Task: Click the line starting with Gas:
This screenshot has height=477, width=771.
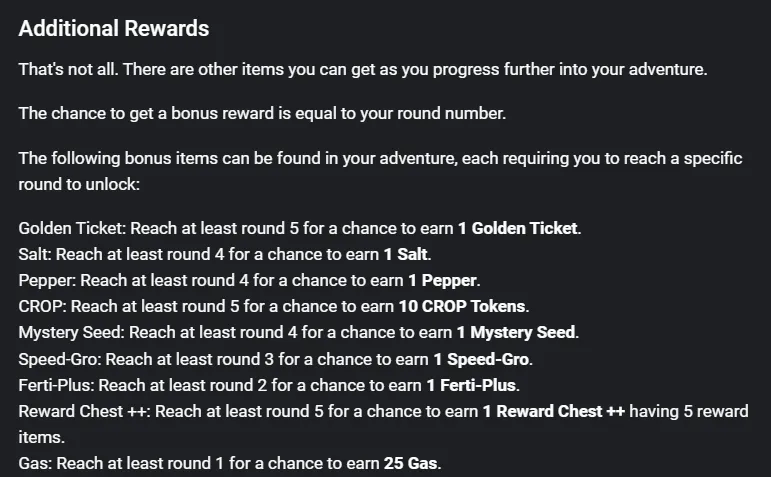Action: [x=230, y=463]
